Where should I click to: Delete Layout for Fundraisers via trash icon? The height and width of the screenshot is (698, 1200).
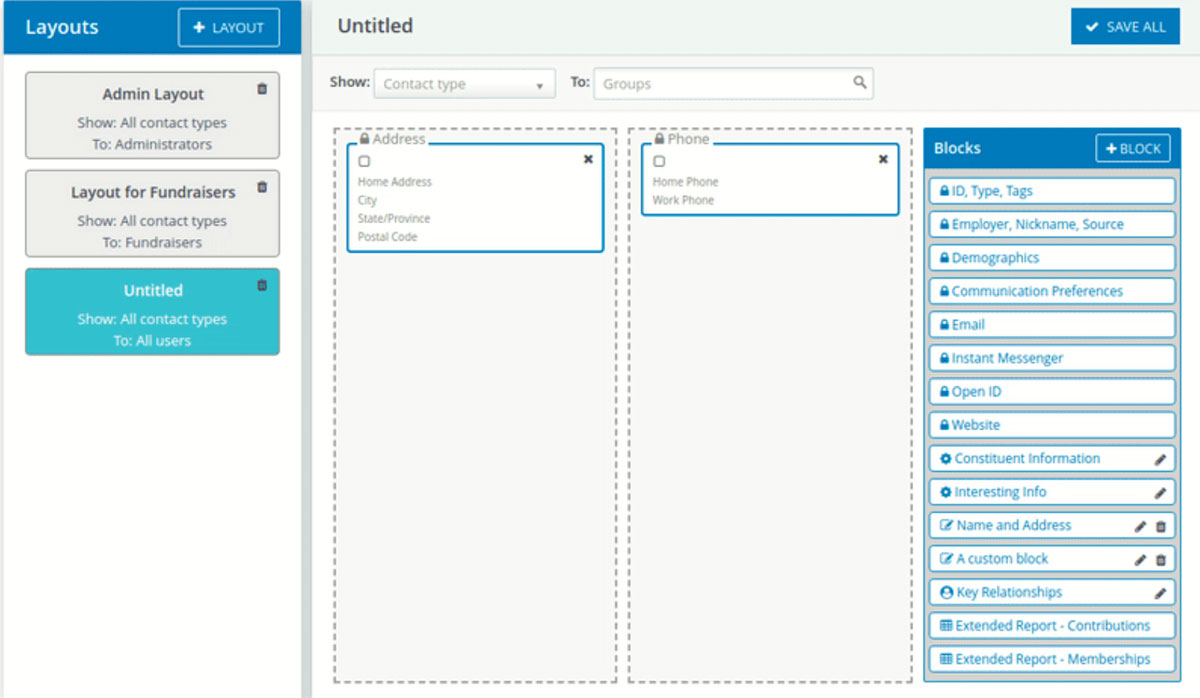[x=262, y=186]
